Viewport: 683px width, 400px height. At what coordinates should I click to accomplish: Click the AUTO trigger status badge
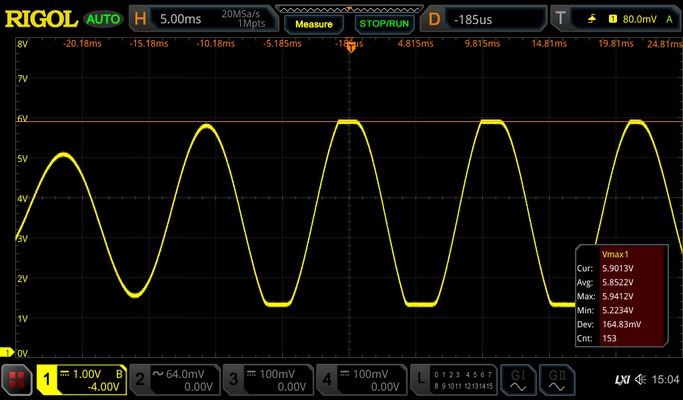coord(103,19)
